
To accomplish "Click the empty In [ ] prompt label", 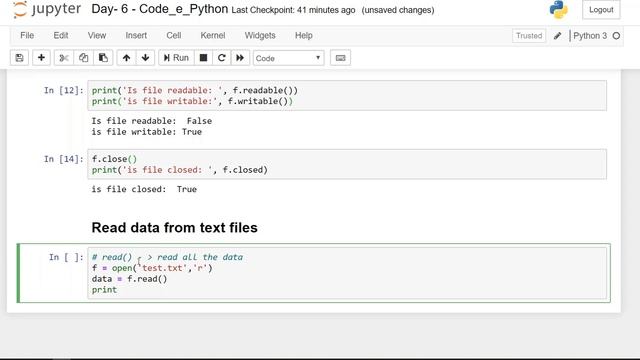I will click(66, 257).
